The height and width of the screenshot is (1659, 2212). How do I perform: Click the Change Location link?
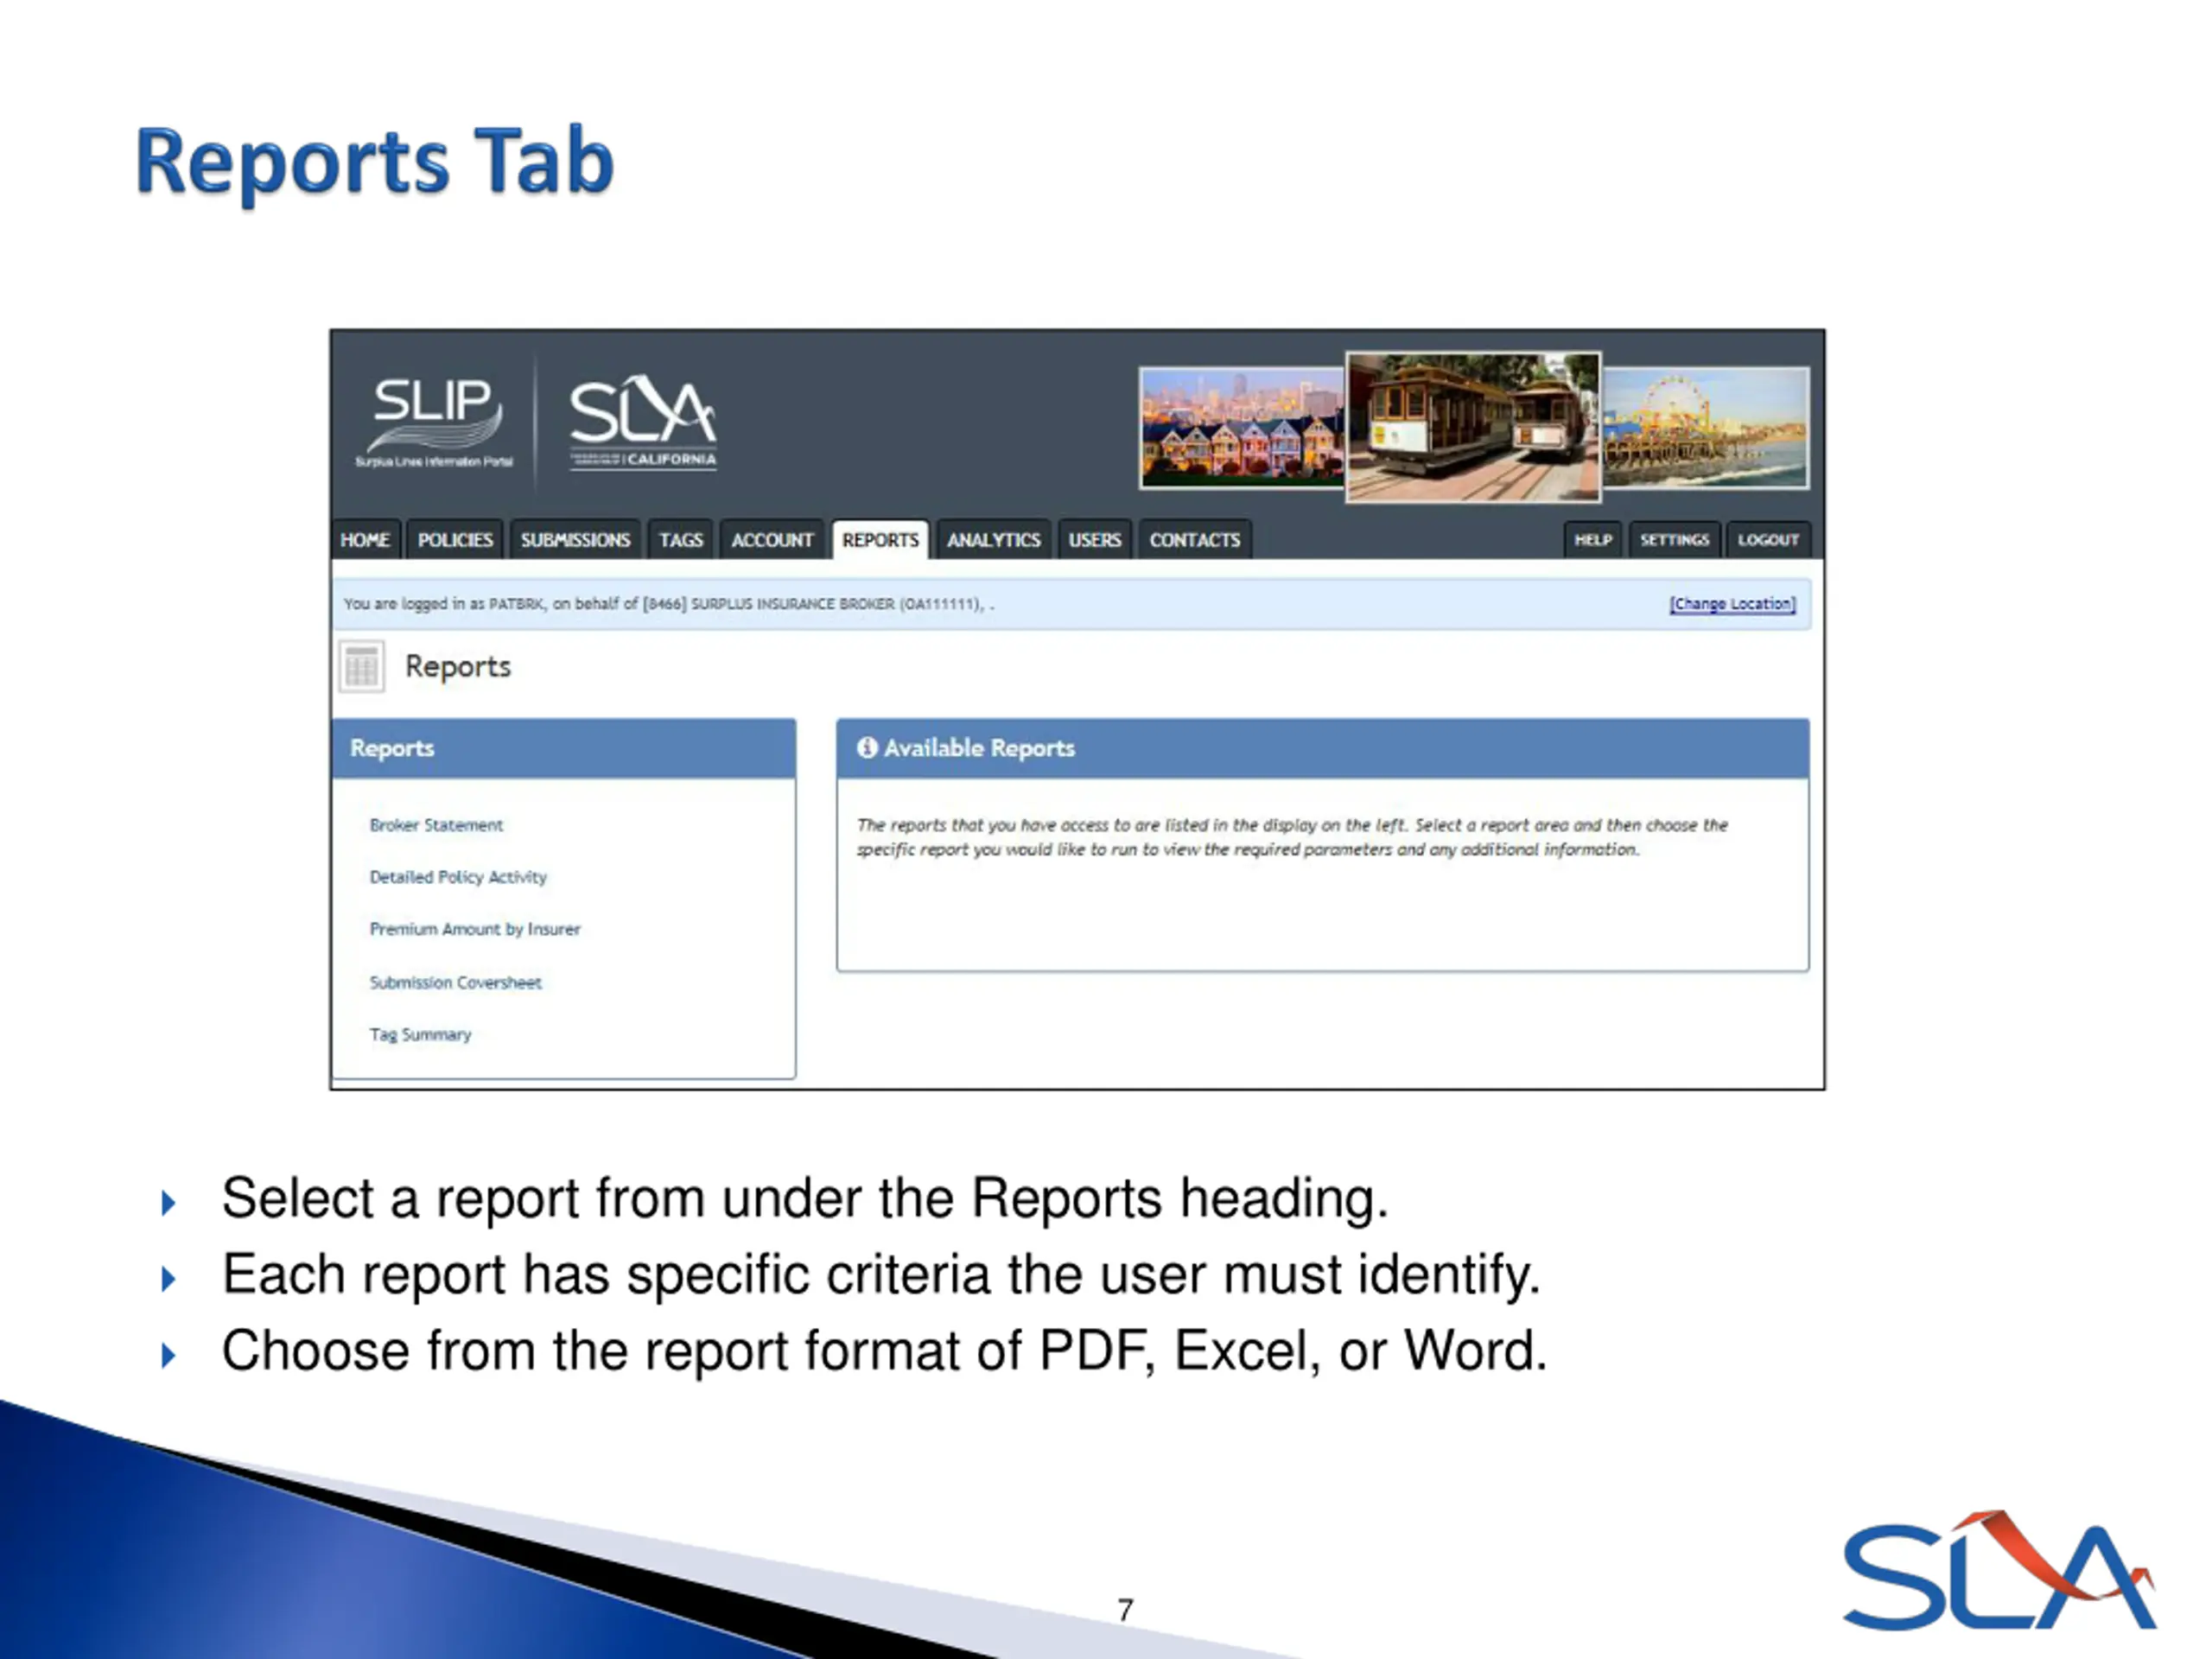tap(1732, 604)
